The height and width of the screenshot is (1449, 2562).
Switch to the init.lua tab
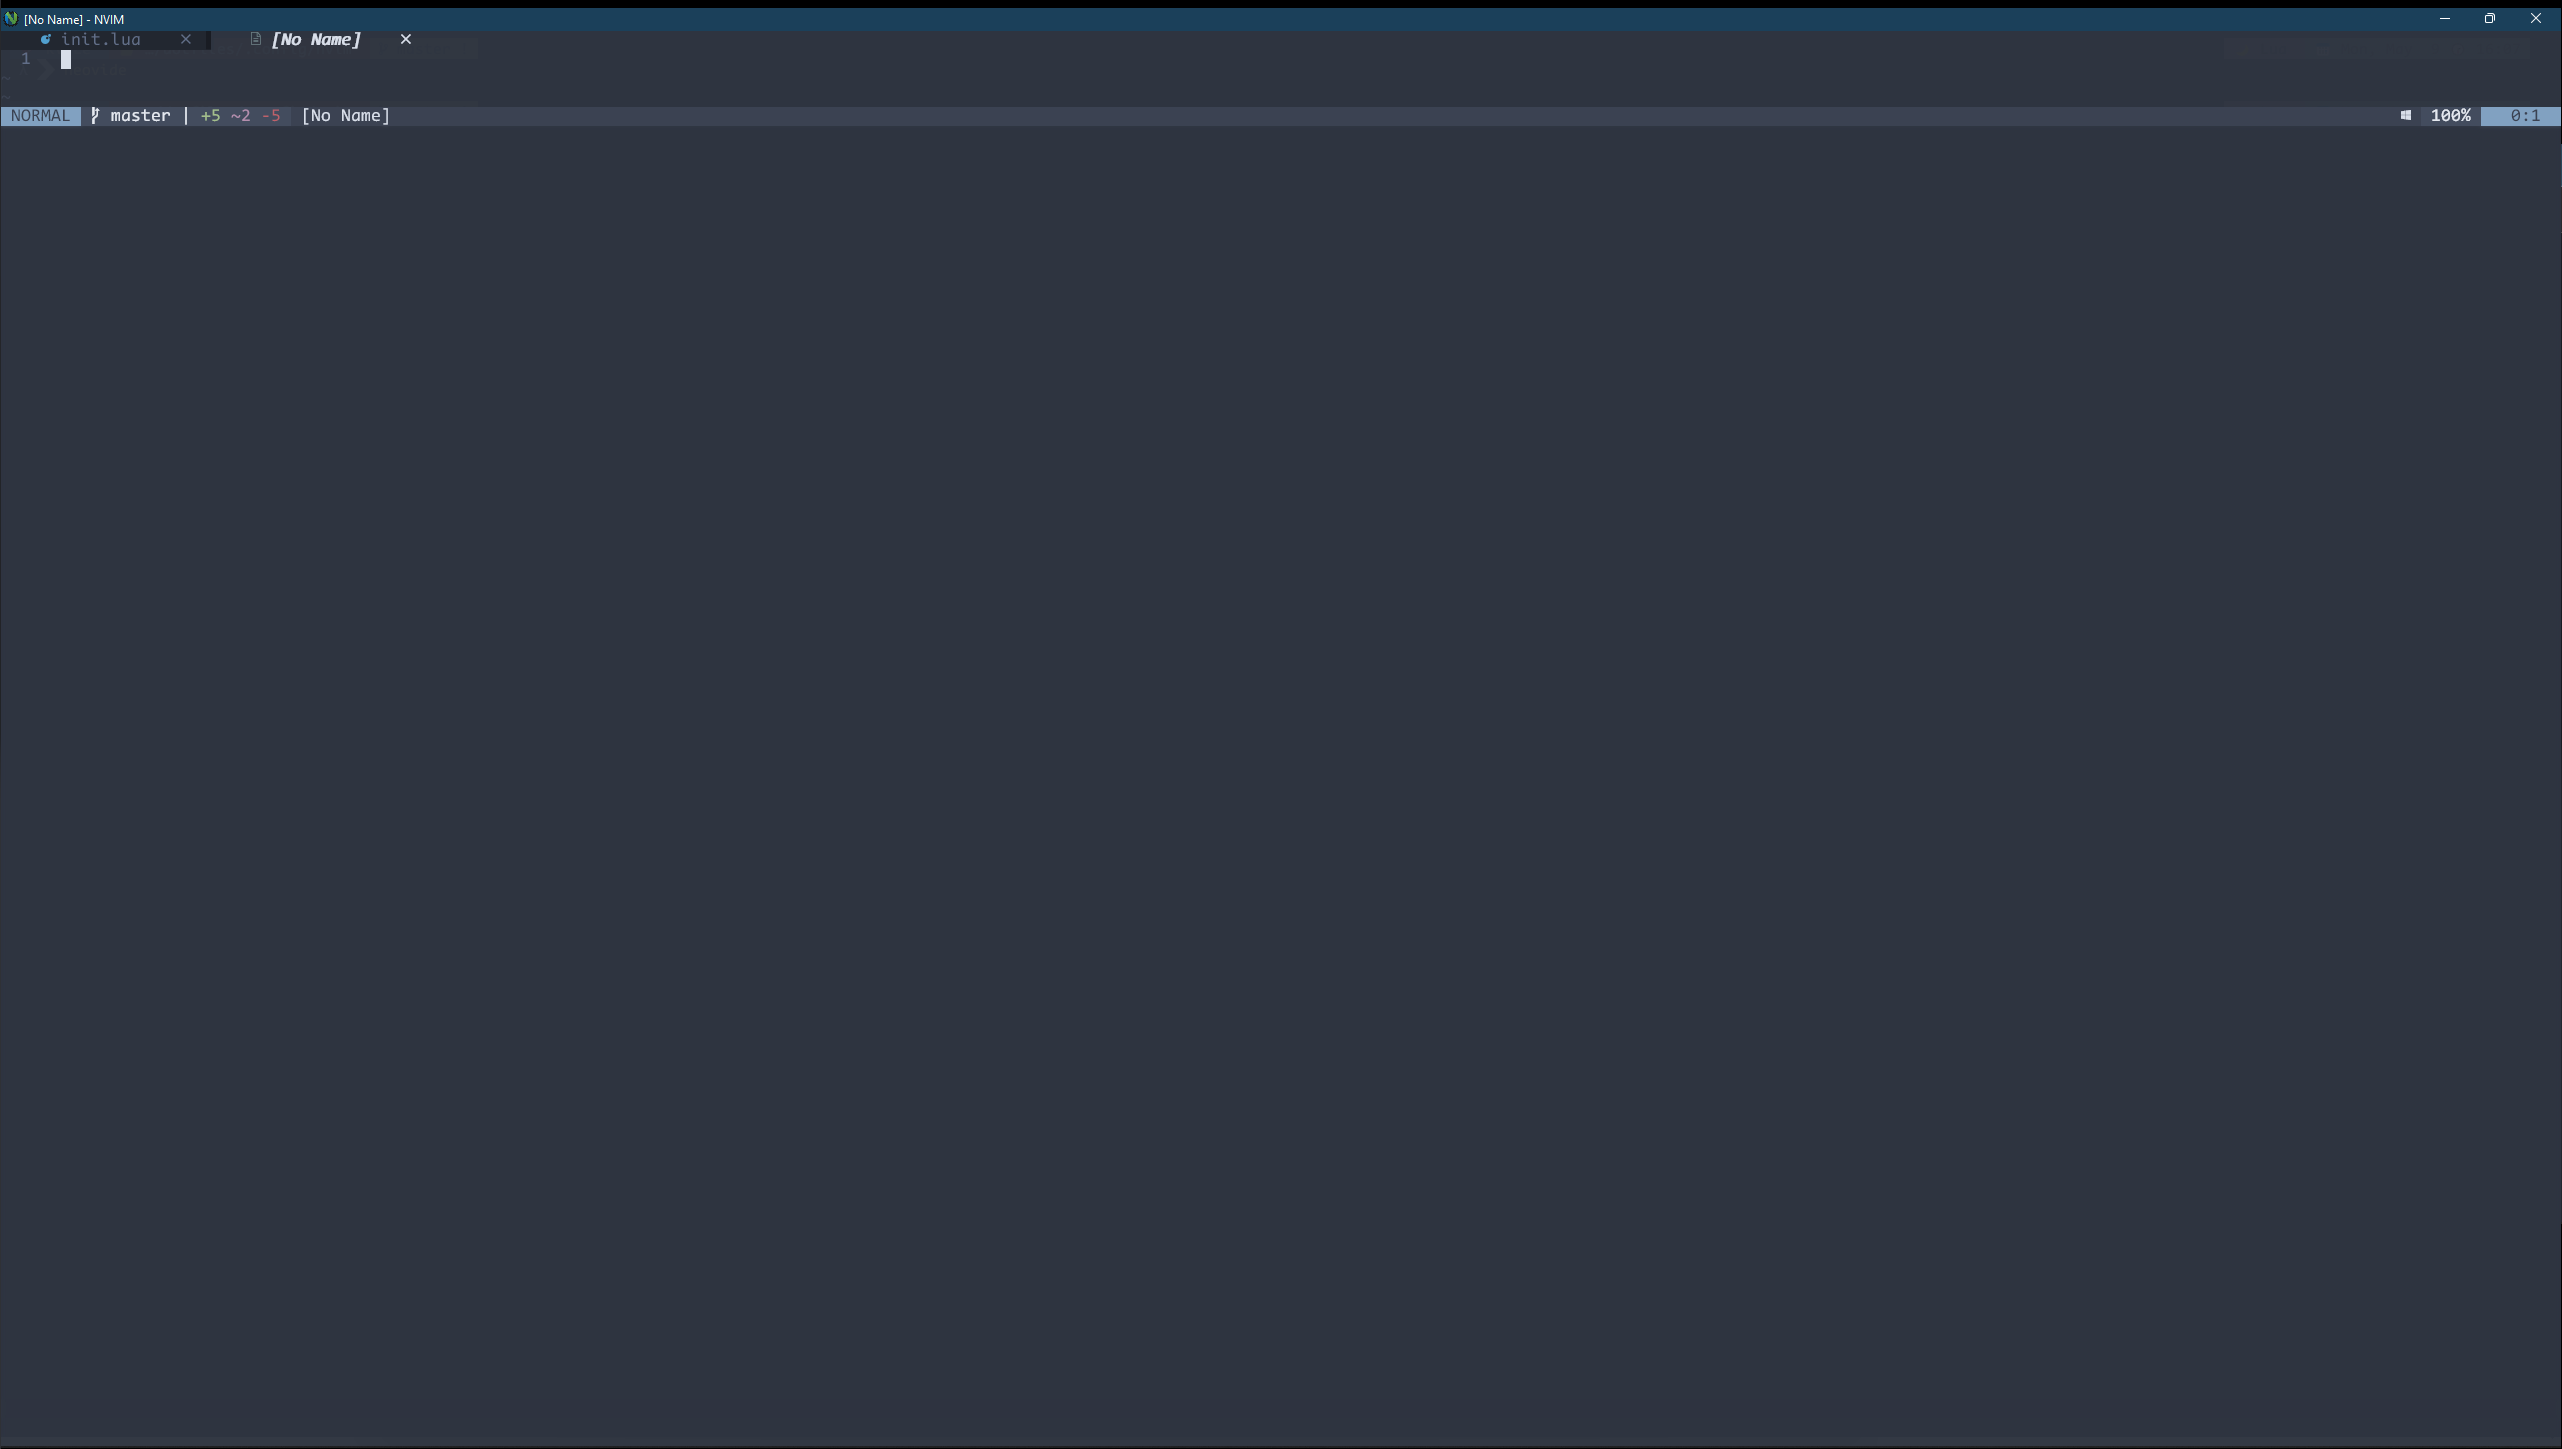click(x=101, y=39)
